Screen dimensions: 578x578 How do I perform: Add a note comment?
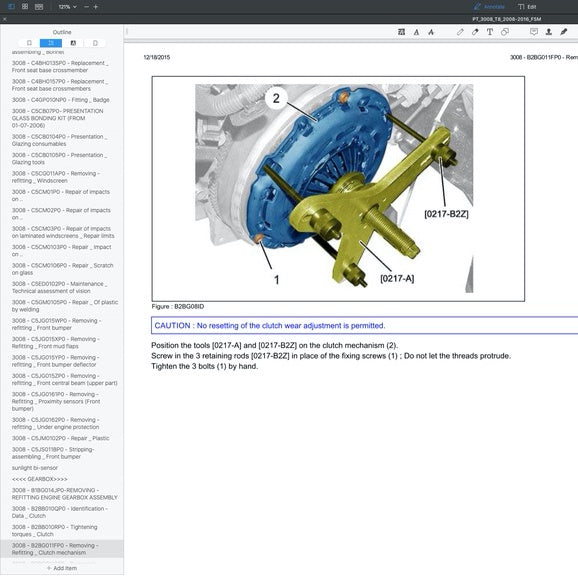534,32
